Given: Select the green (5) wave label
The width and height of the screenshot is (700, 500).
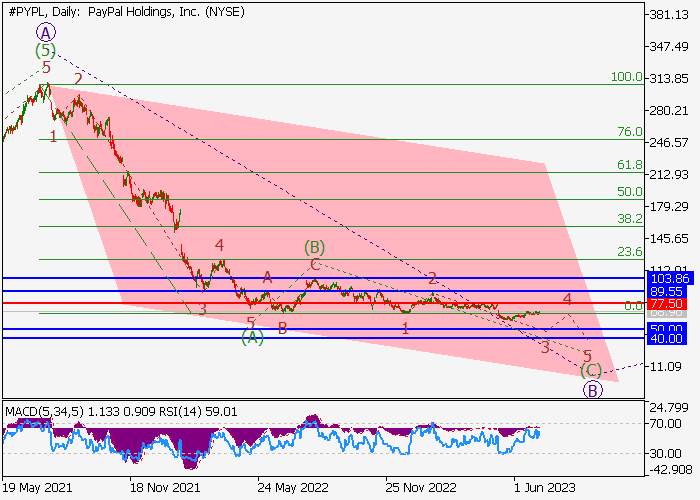Looking at the screenshot, I should (x=46, y=50).
